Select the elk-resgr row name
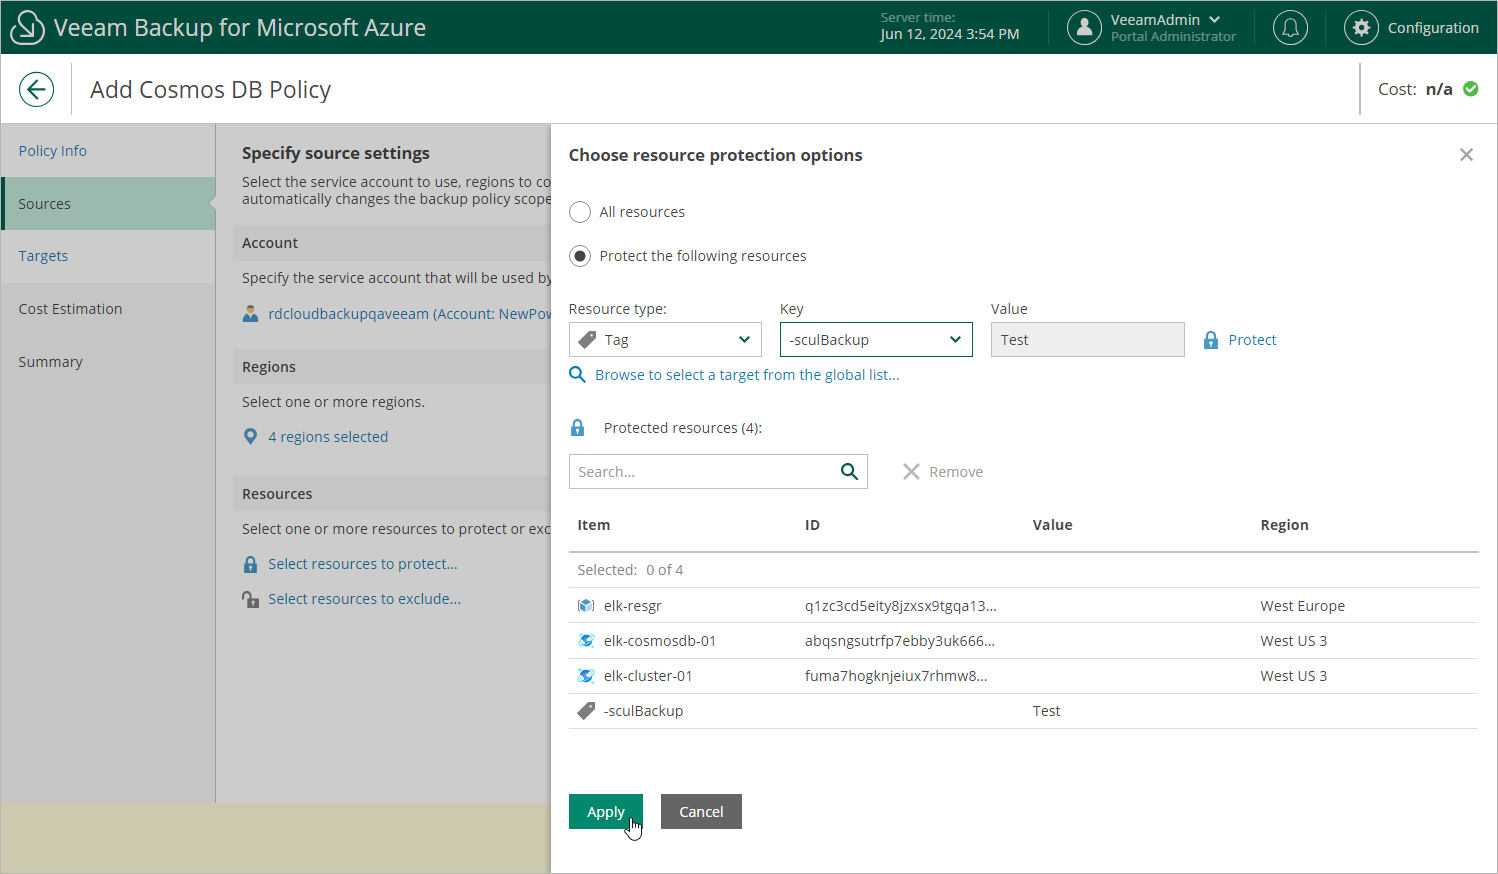Image resolution: width=1498 pixels, height=874 pixels. (632, 606)
